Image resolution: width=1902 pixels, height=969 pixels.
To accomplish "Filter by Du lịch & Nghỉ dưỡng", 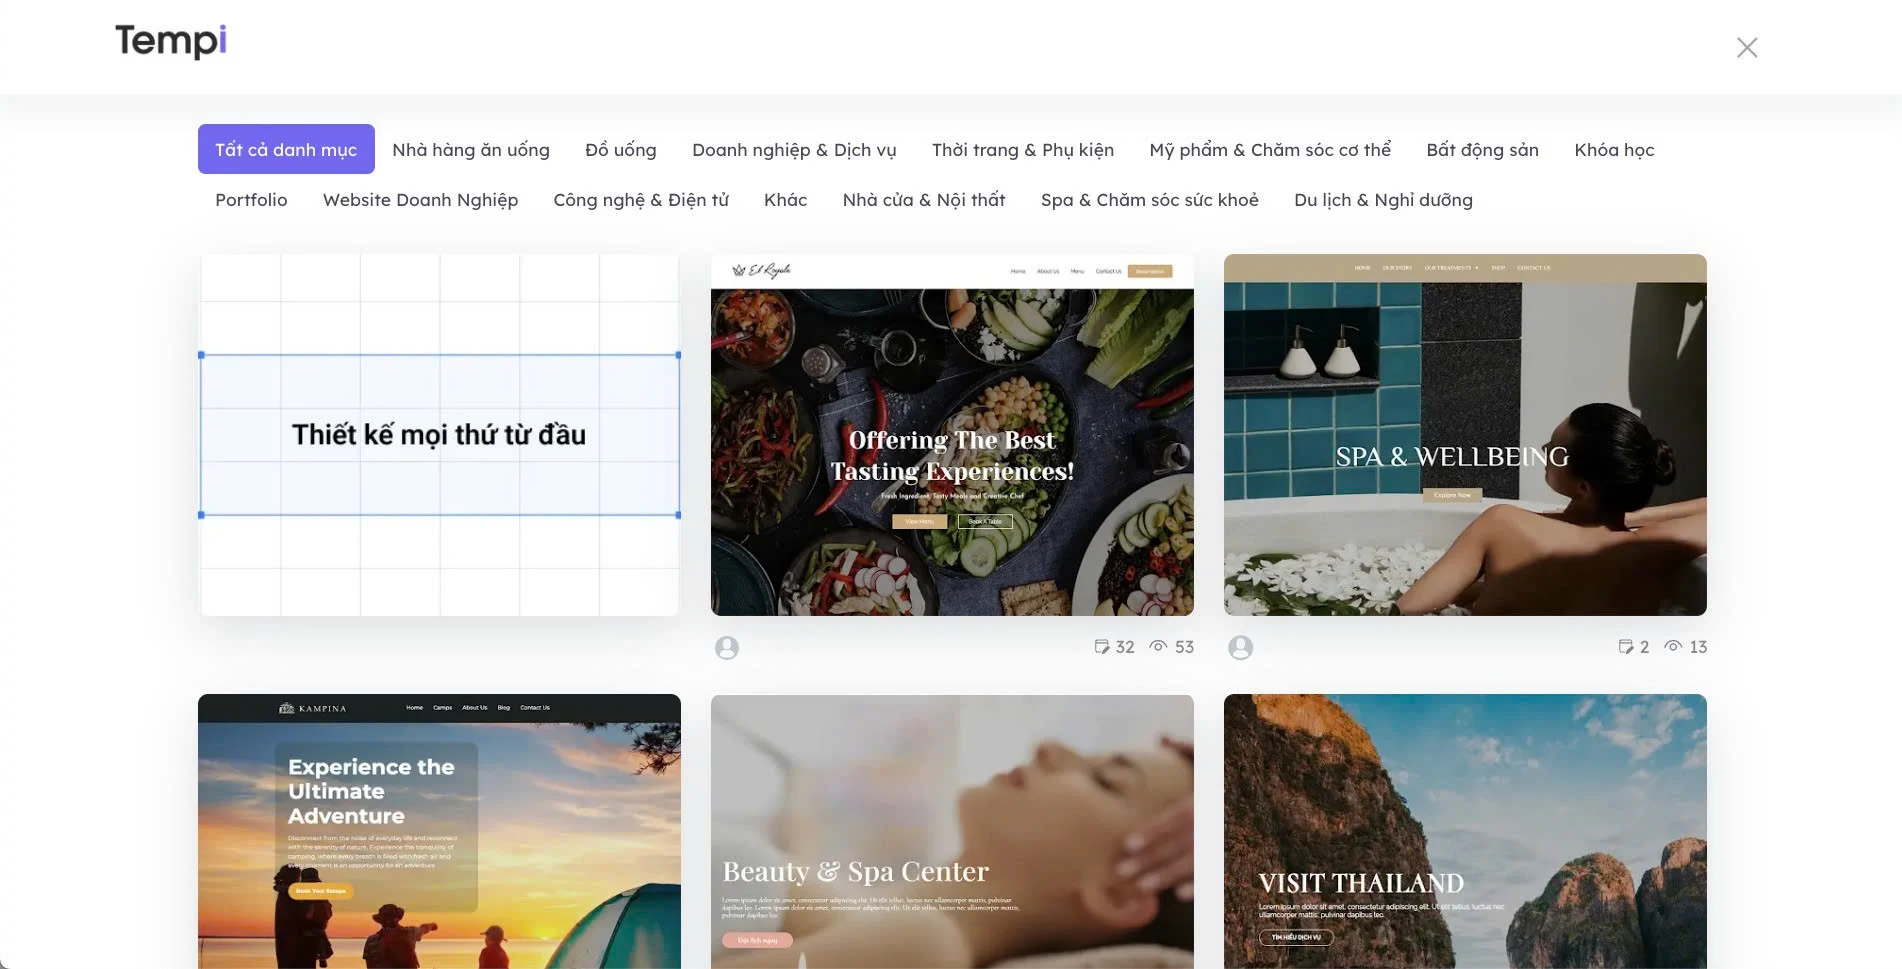I will [1382, 199].
